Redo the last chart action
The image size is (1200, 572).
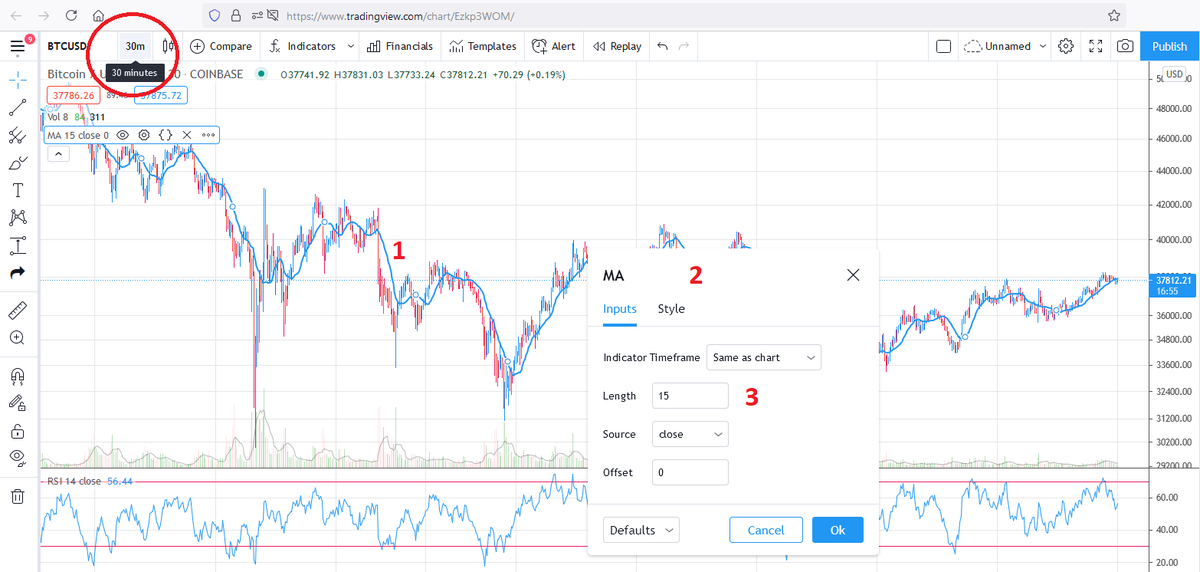coord(684,46)
